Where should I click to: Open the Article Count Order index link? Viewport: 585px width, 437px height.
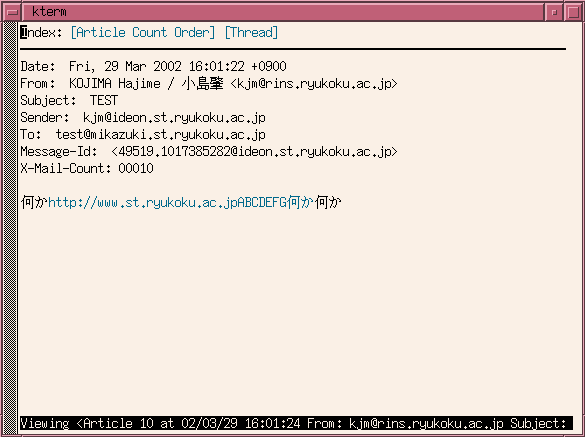coord(143,32)
